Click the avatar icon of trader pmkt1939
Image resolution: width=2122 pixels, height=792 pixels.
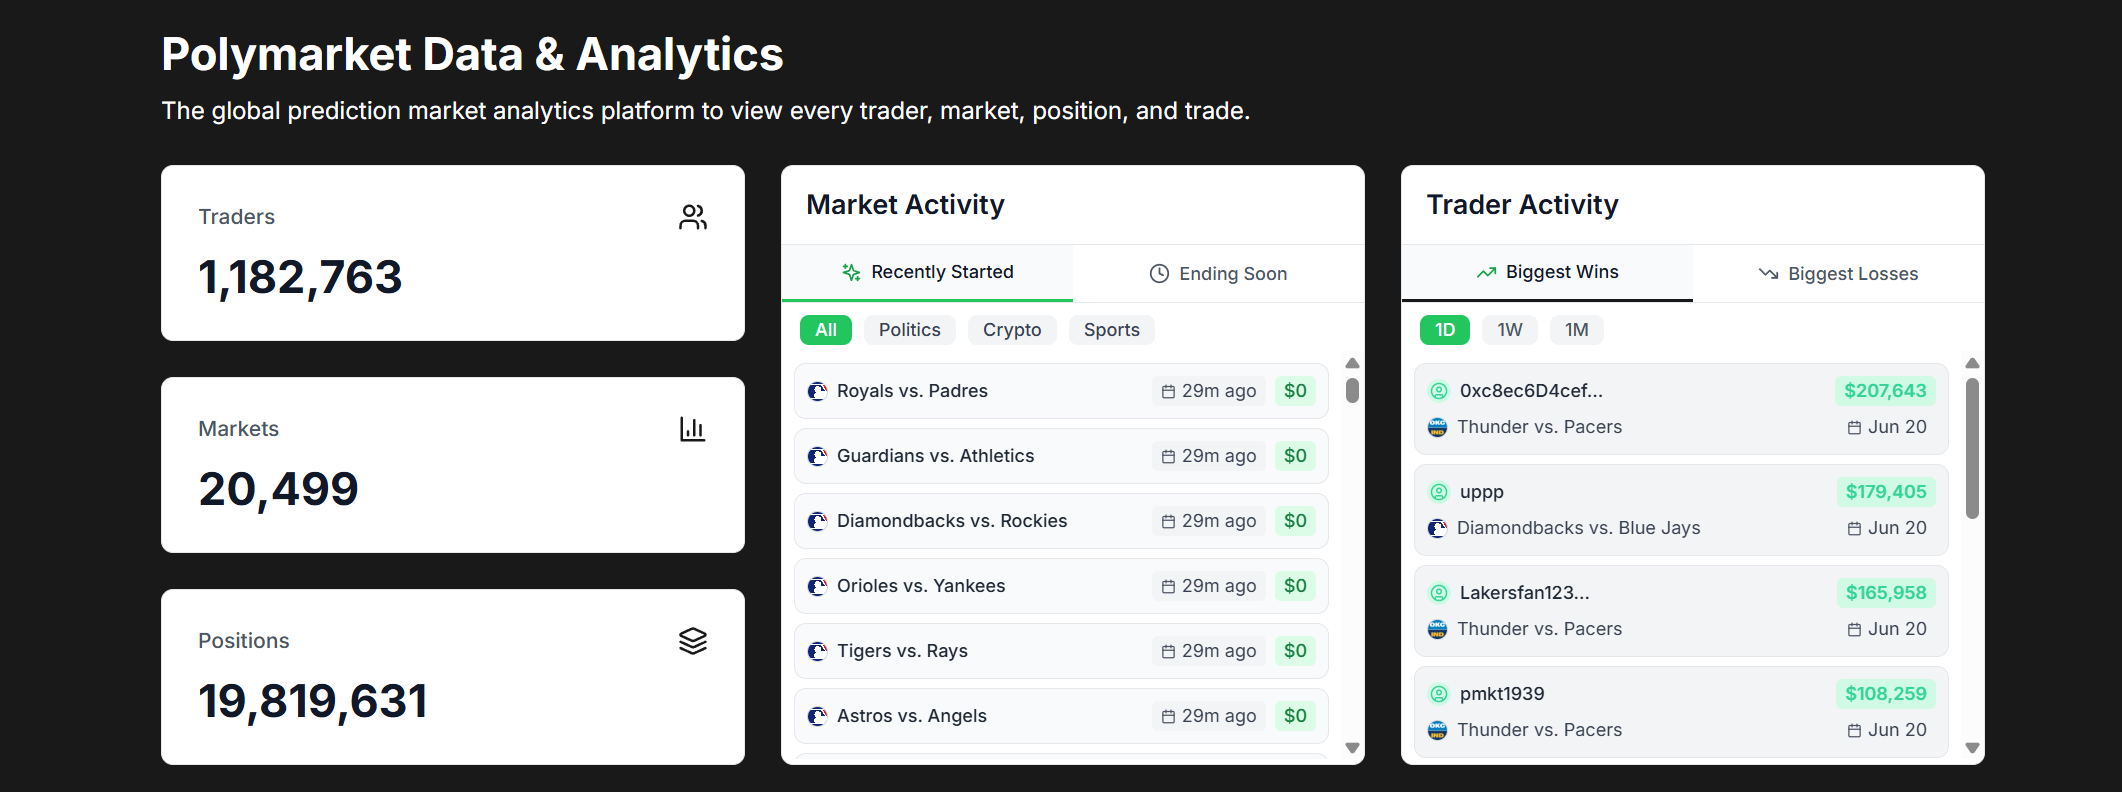[1439, 694]
